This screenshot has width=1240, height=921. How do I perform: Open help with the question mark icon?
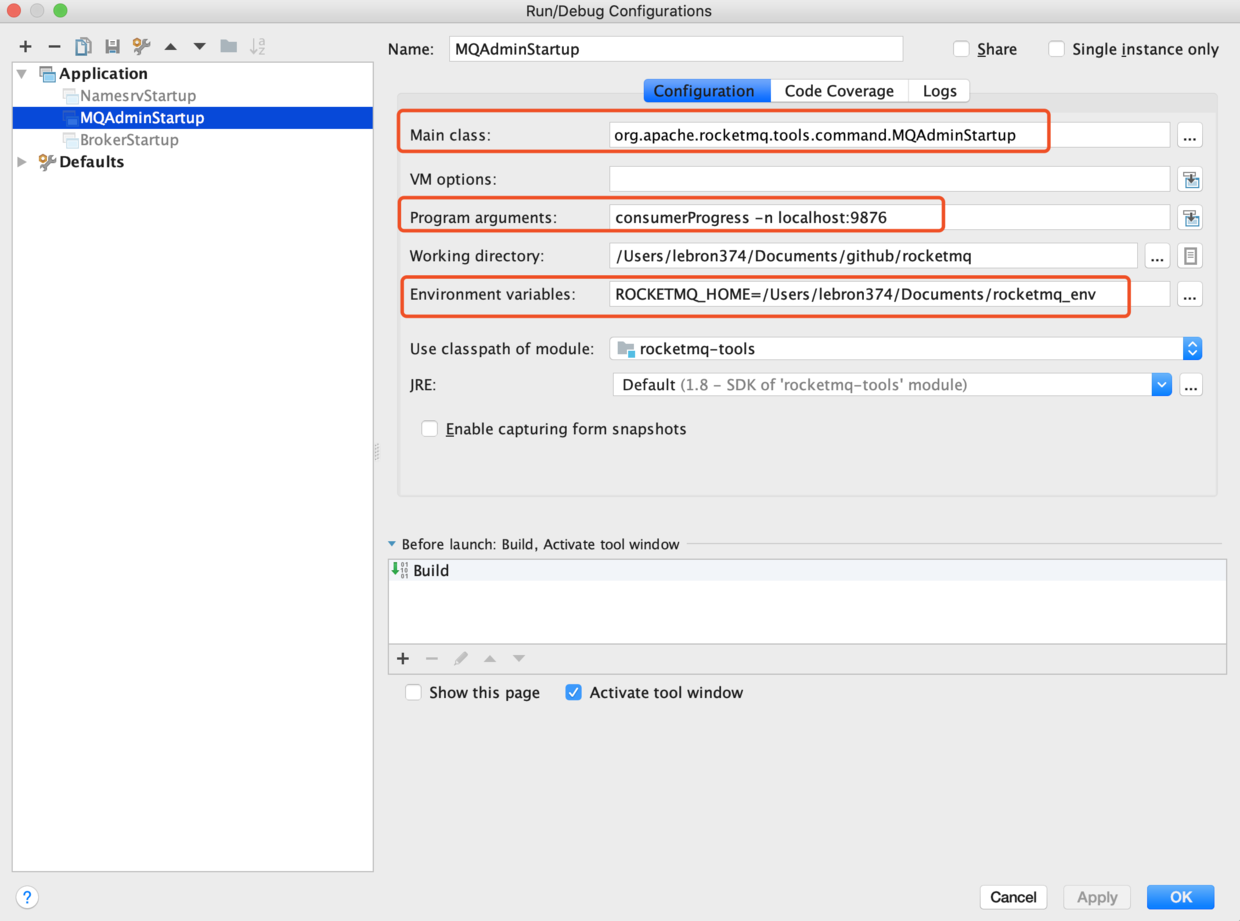pyautogui.click(x=27, y=897)
